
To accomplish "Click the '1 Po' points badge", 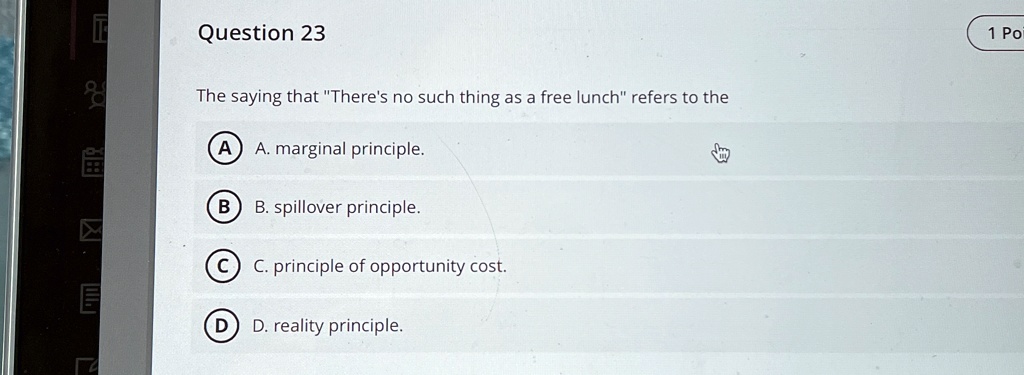I will click(997, 34).
